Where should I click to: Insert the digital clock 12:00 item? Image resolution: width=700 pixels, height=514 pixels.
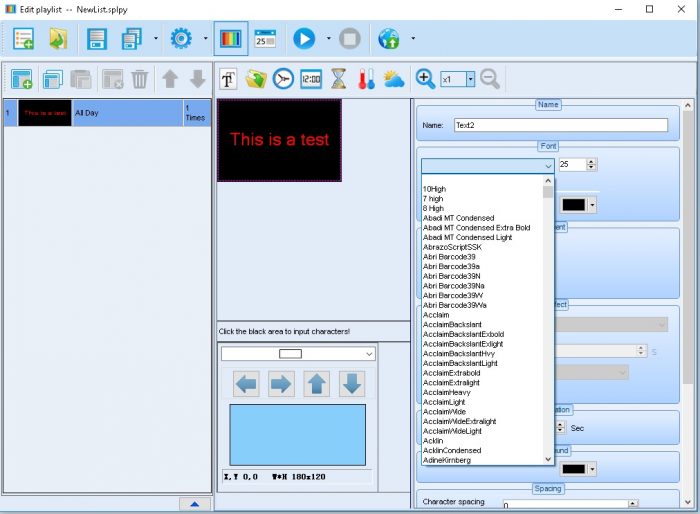coord(311,79)
